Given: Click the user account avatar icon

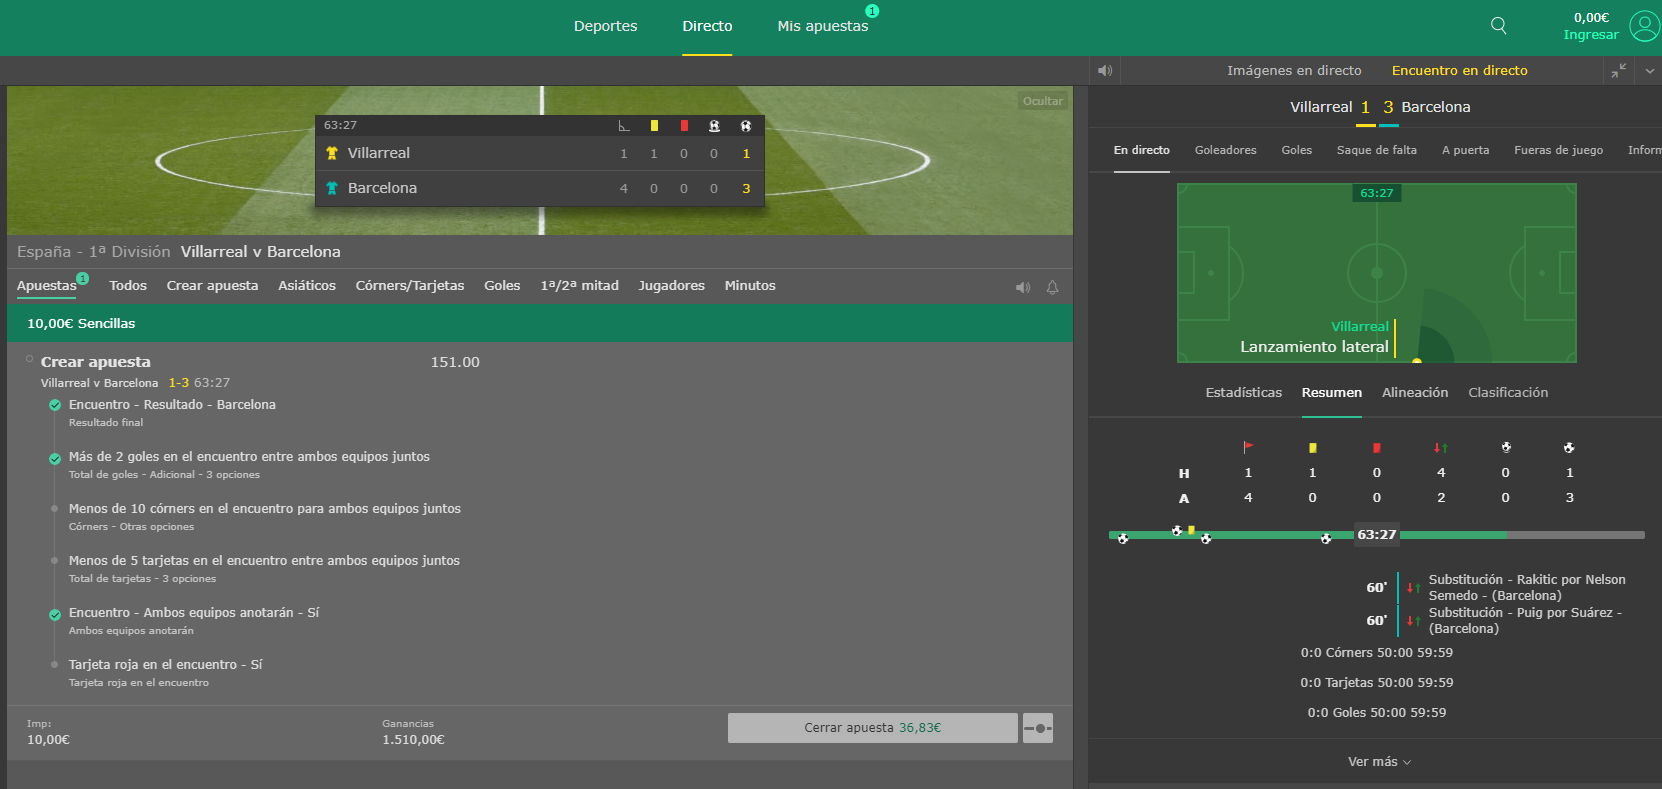Looking at the screenshot, I should coord(1644,26).
